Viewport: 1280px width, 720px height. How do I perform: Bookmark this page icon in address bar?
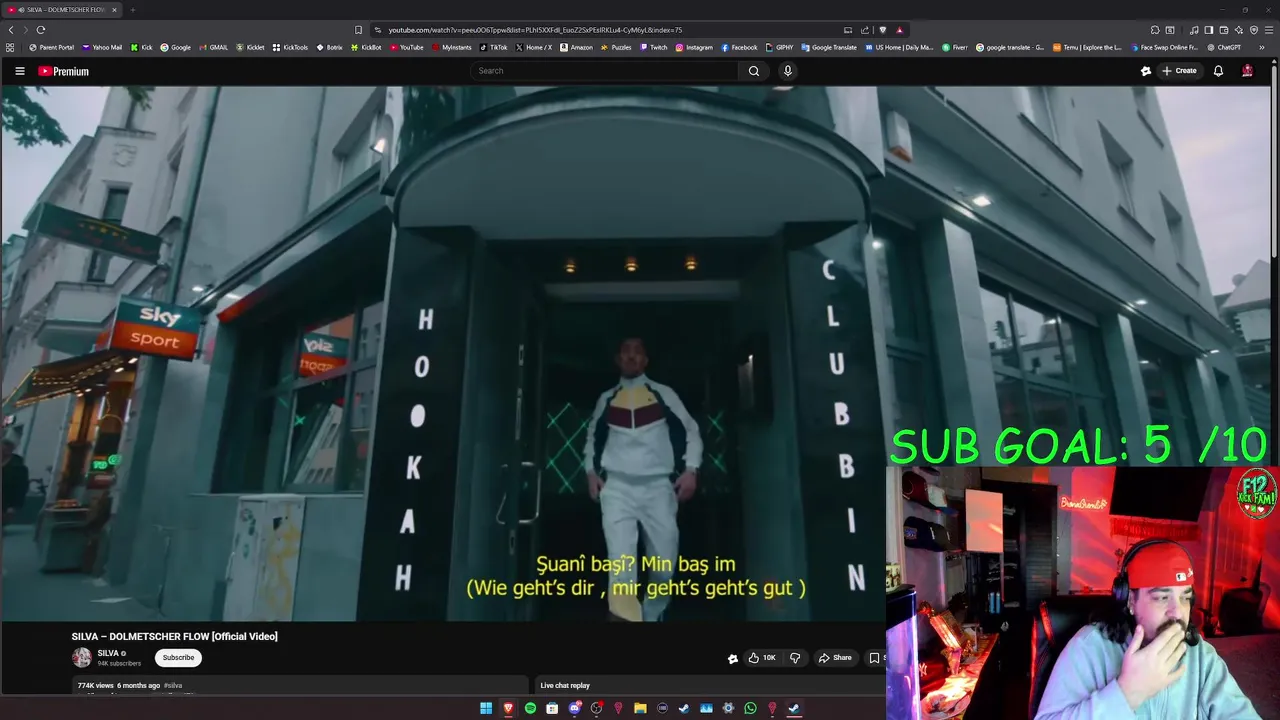tap(358, 30)
